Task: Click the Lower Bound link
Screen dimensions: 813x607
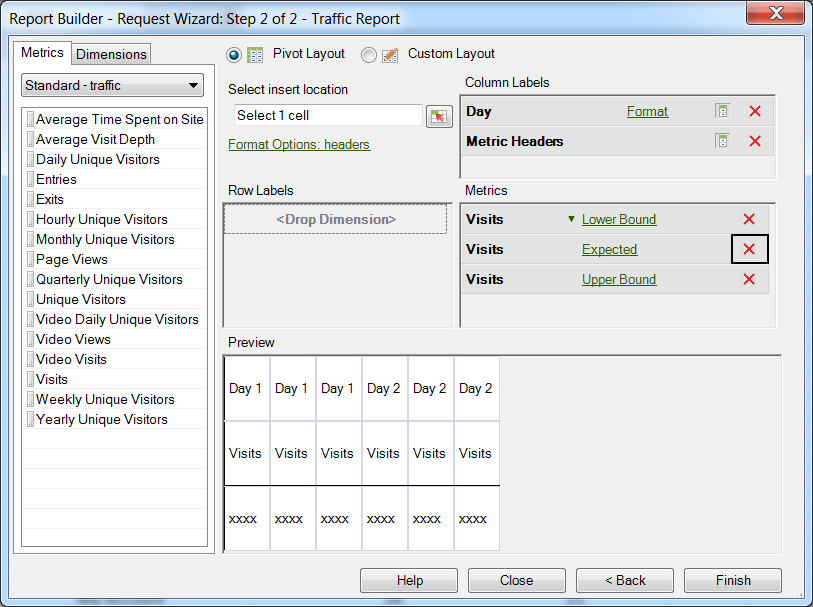Action: click(619, 220)
